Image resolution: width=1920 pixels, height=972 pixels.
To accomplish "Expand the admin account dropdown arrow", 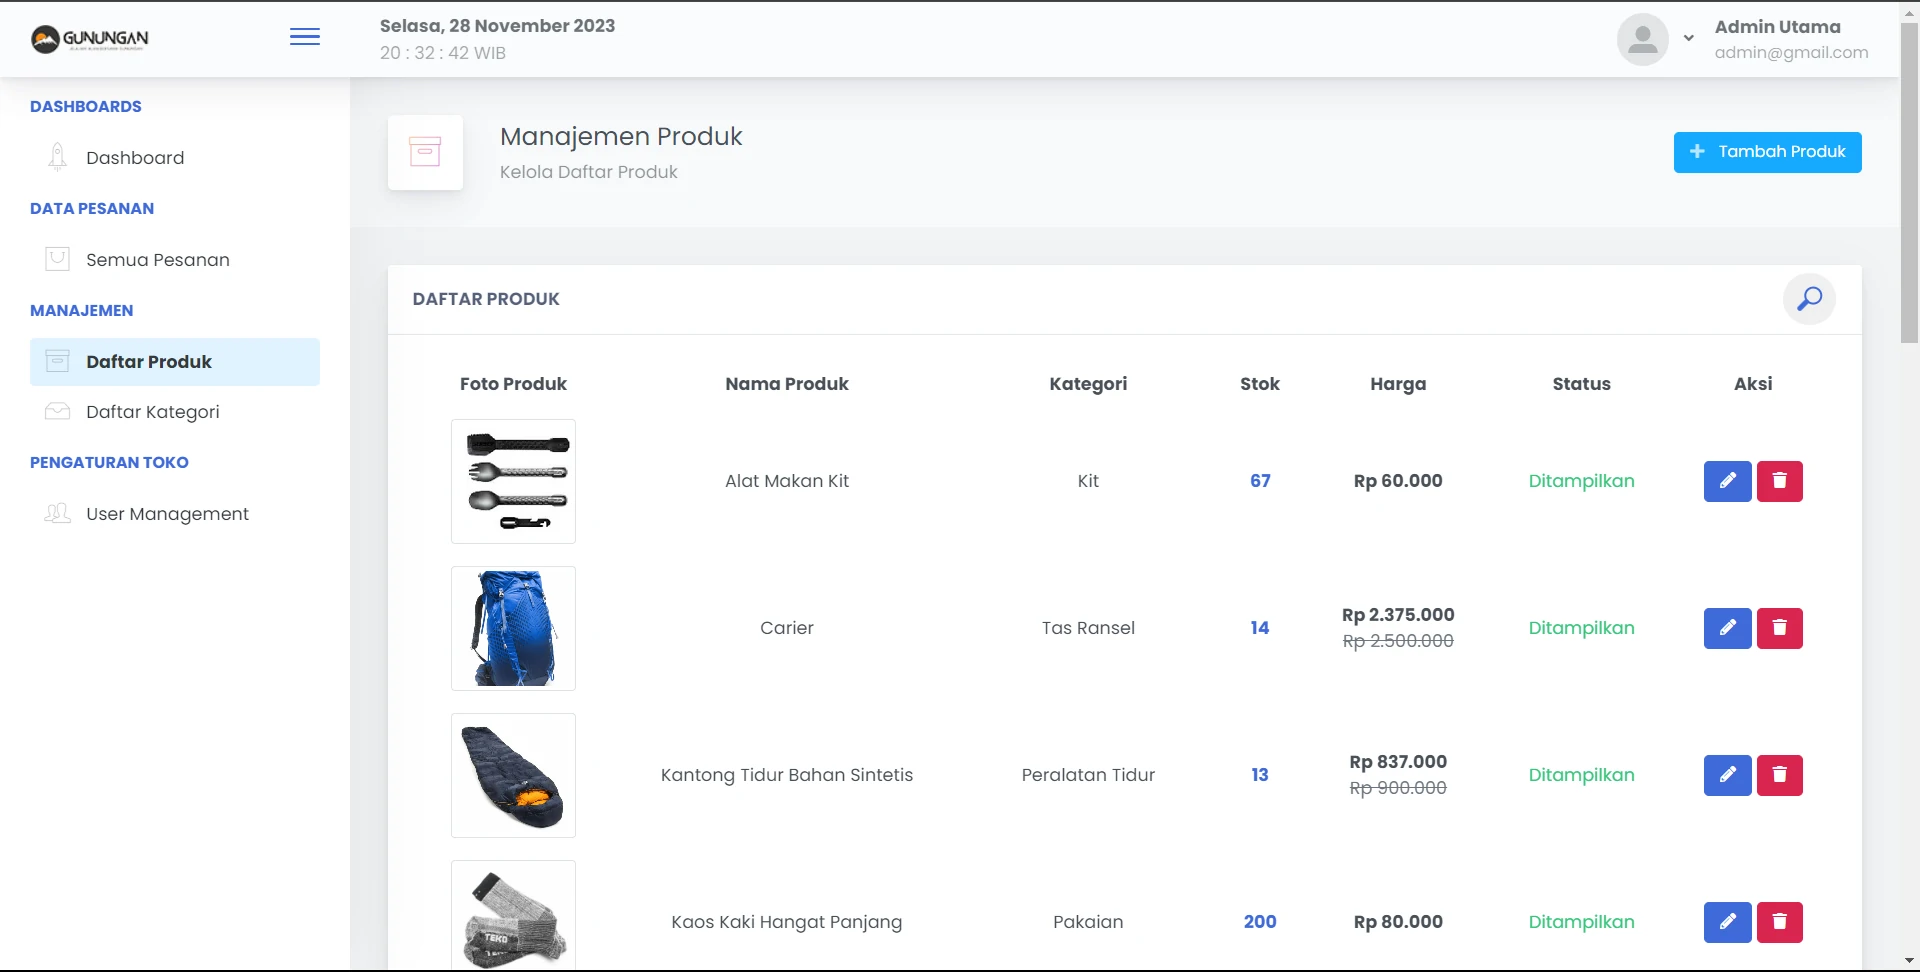I will click(1688, 39).
